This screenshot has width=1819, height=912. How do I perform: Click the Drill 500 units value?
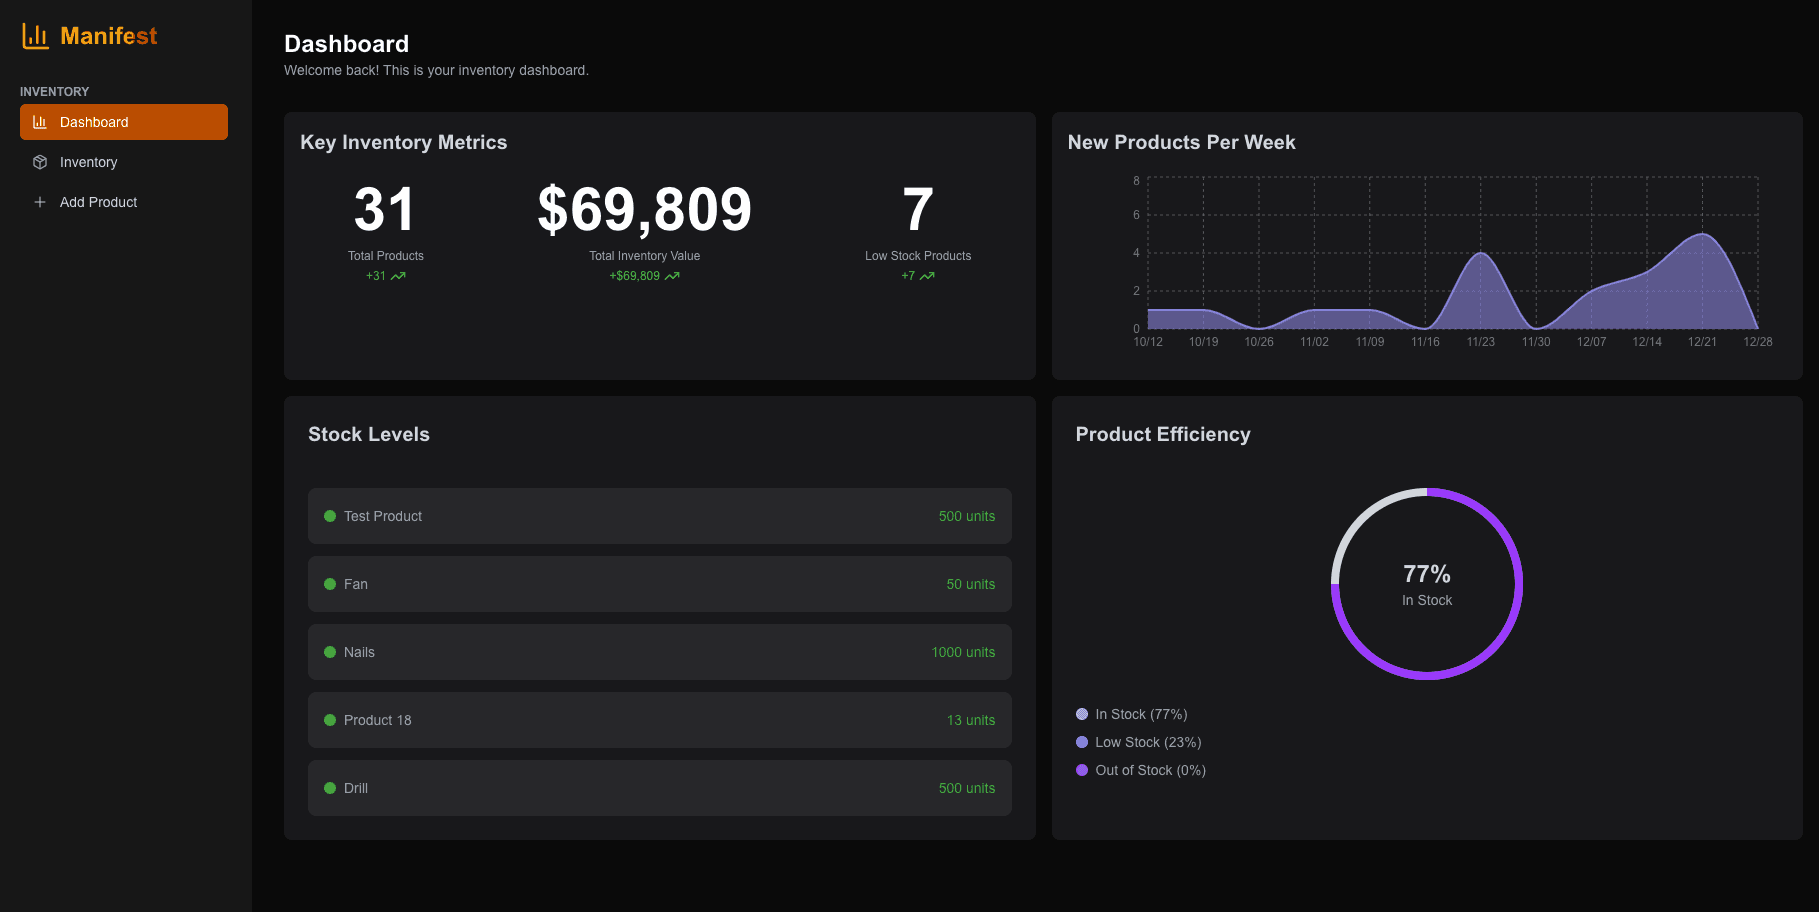(966, 788)
